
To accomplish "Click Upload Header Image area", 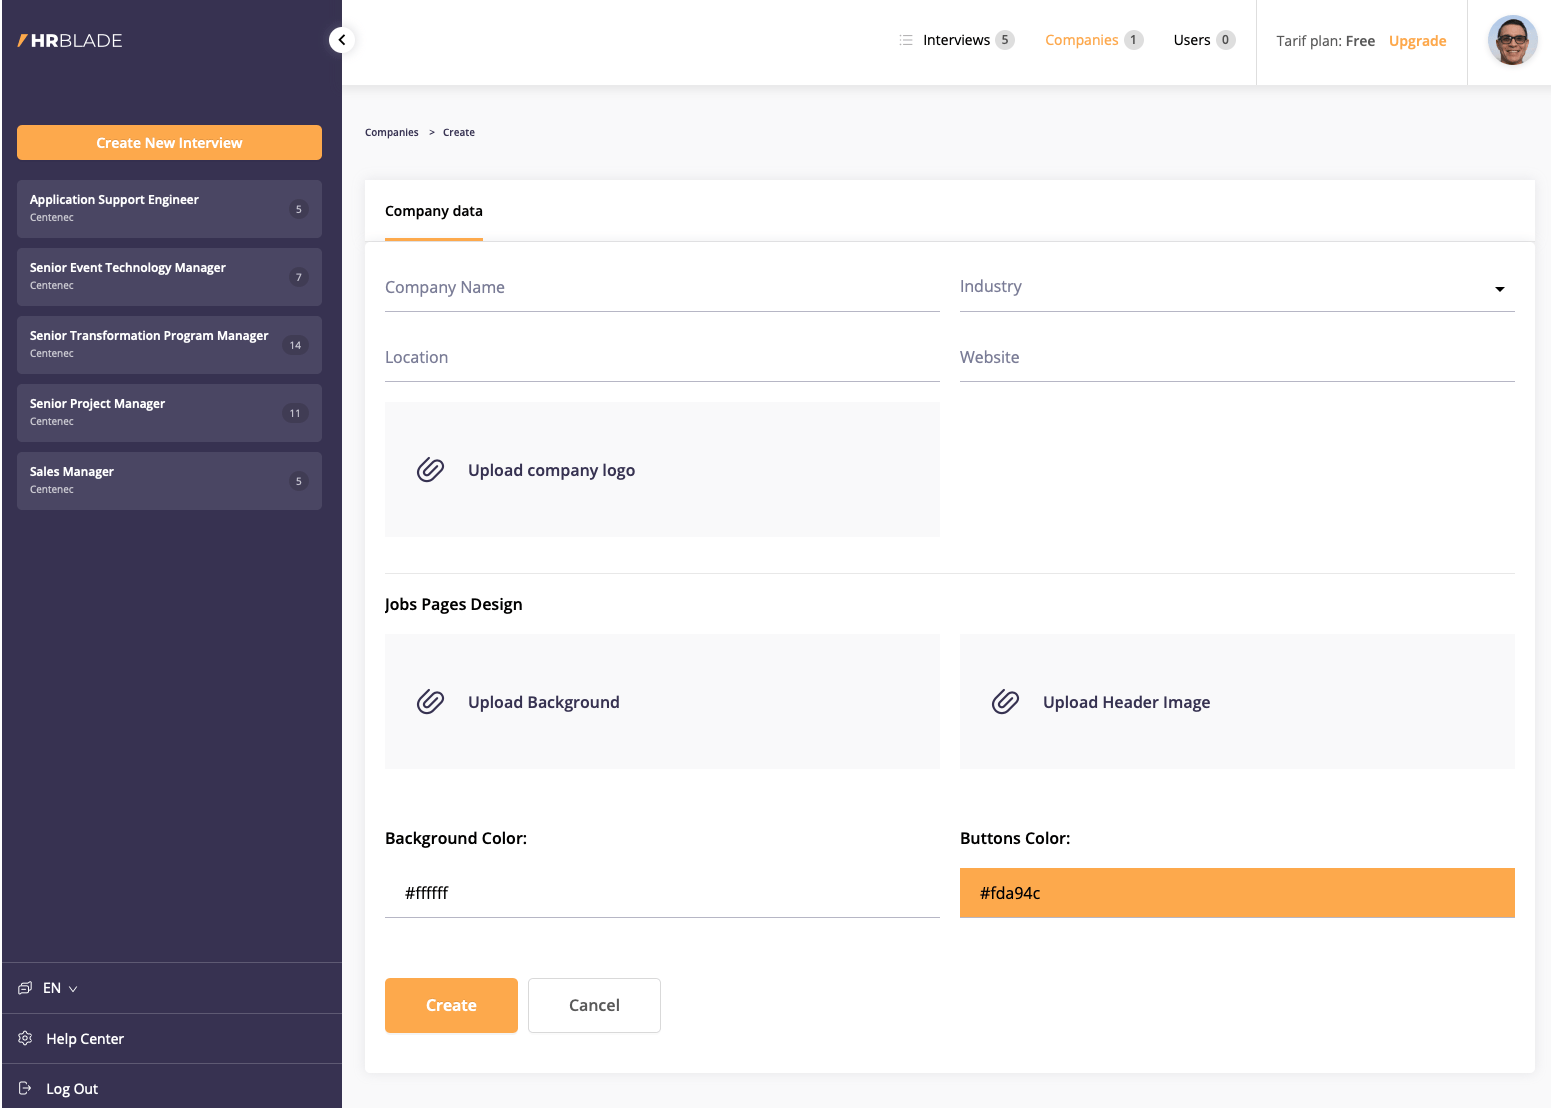I will (1237, 702).
